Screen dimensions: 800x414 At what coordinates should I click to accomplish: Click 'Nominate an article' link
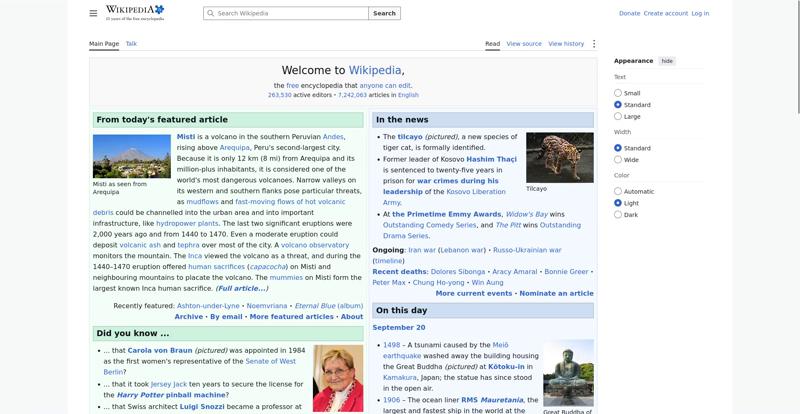tap(556, 294)
